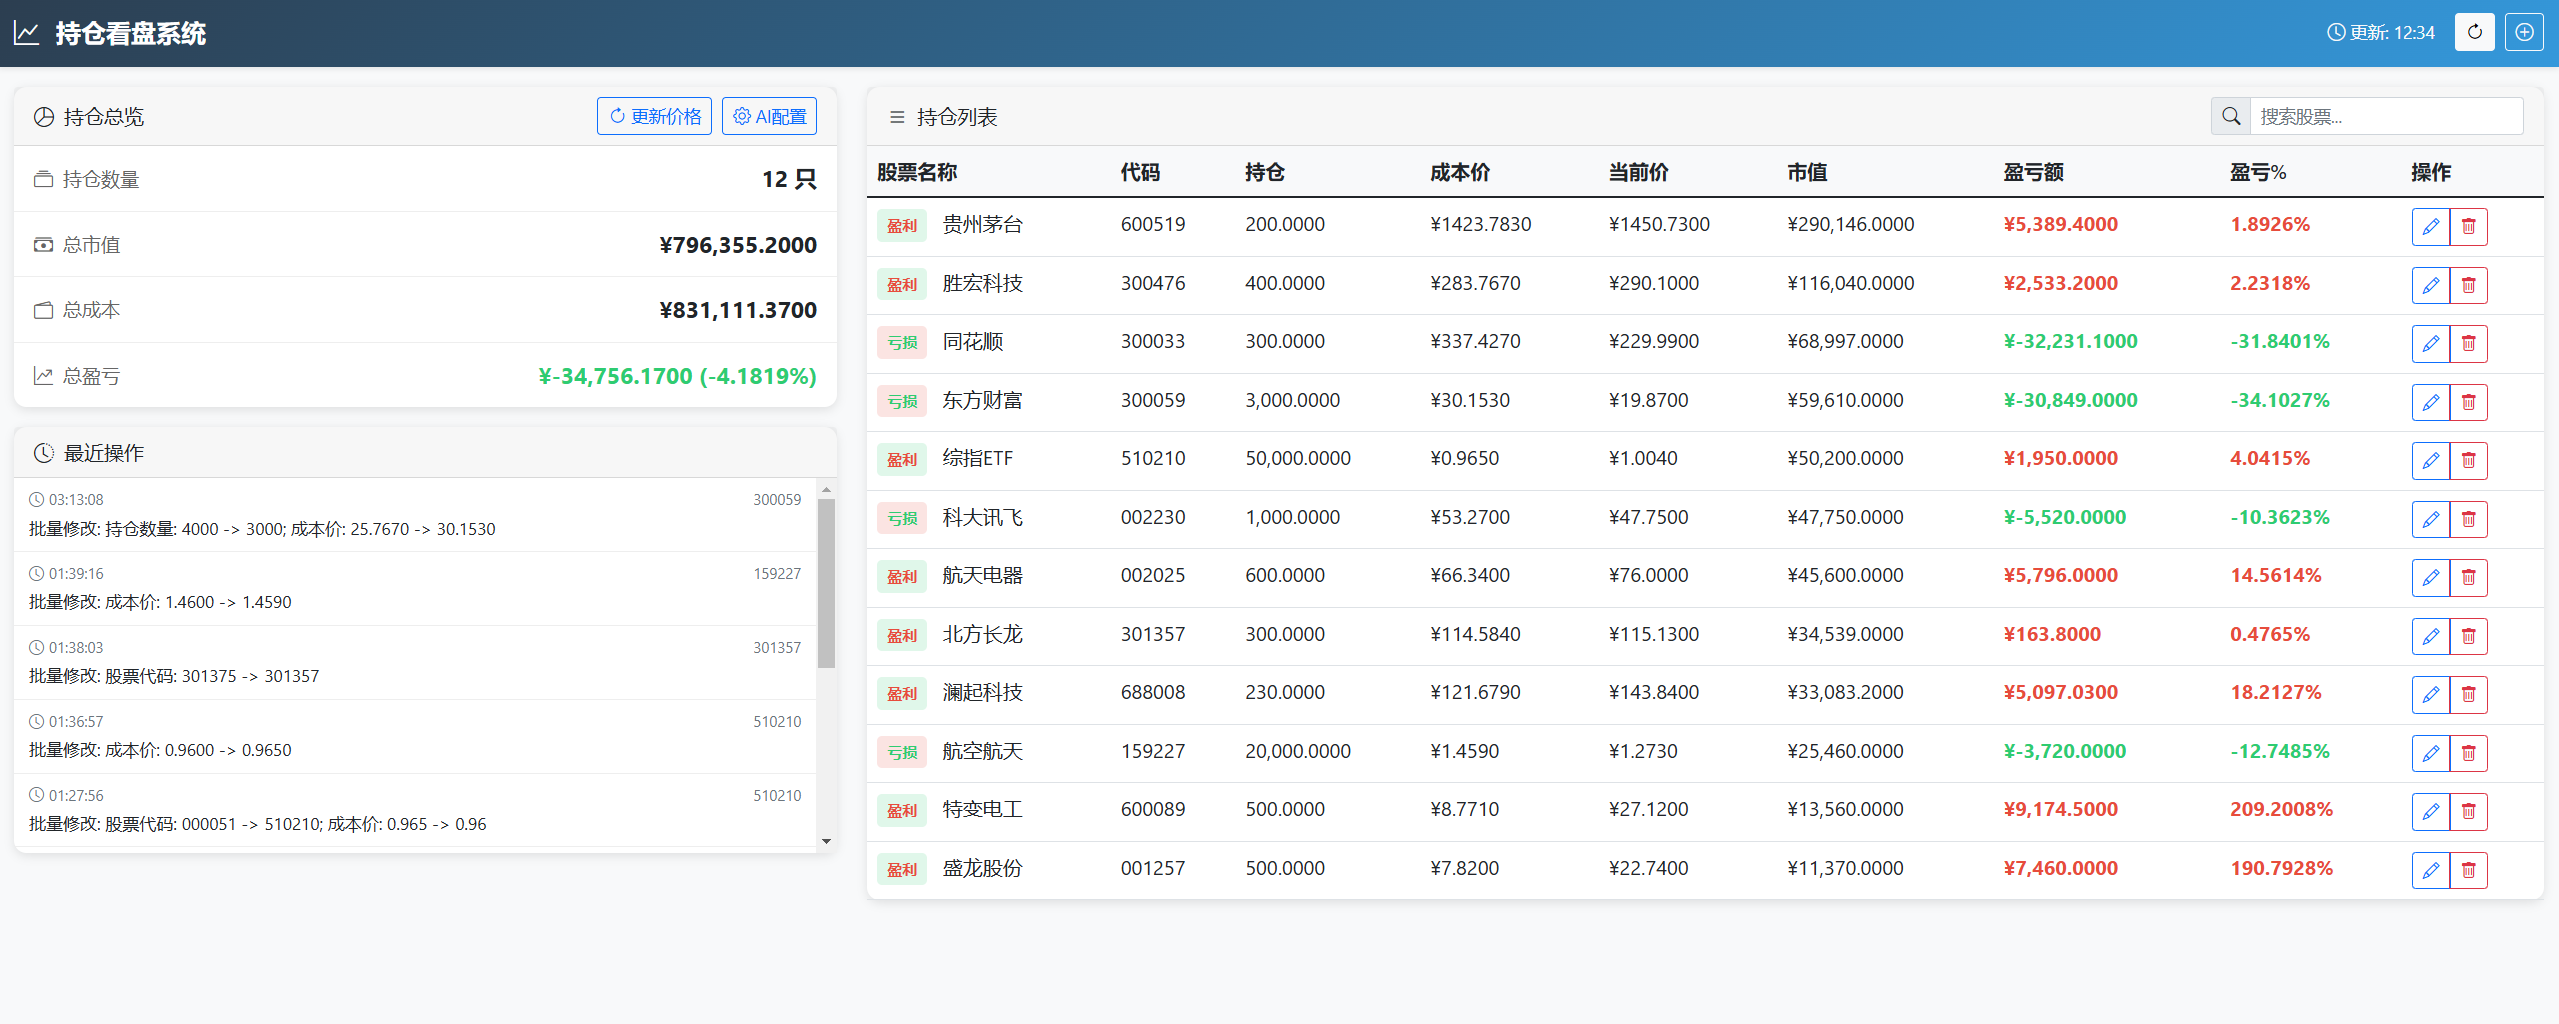The image size is (2559, 1024).
Task: Click the 股票名称 column header
Action: tap(917, 172)
